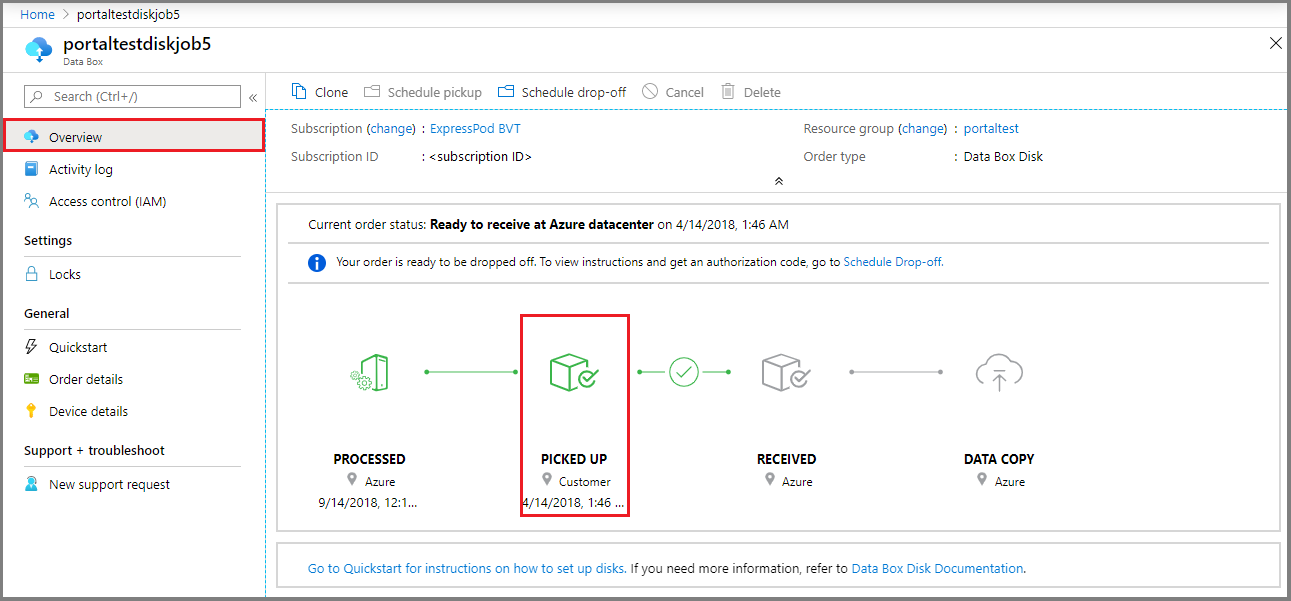1291x601 pixels.
Task: Click the Data Copy cloud upload icon
Action: (999, 372)
